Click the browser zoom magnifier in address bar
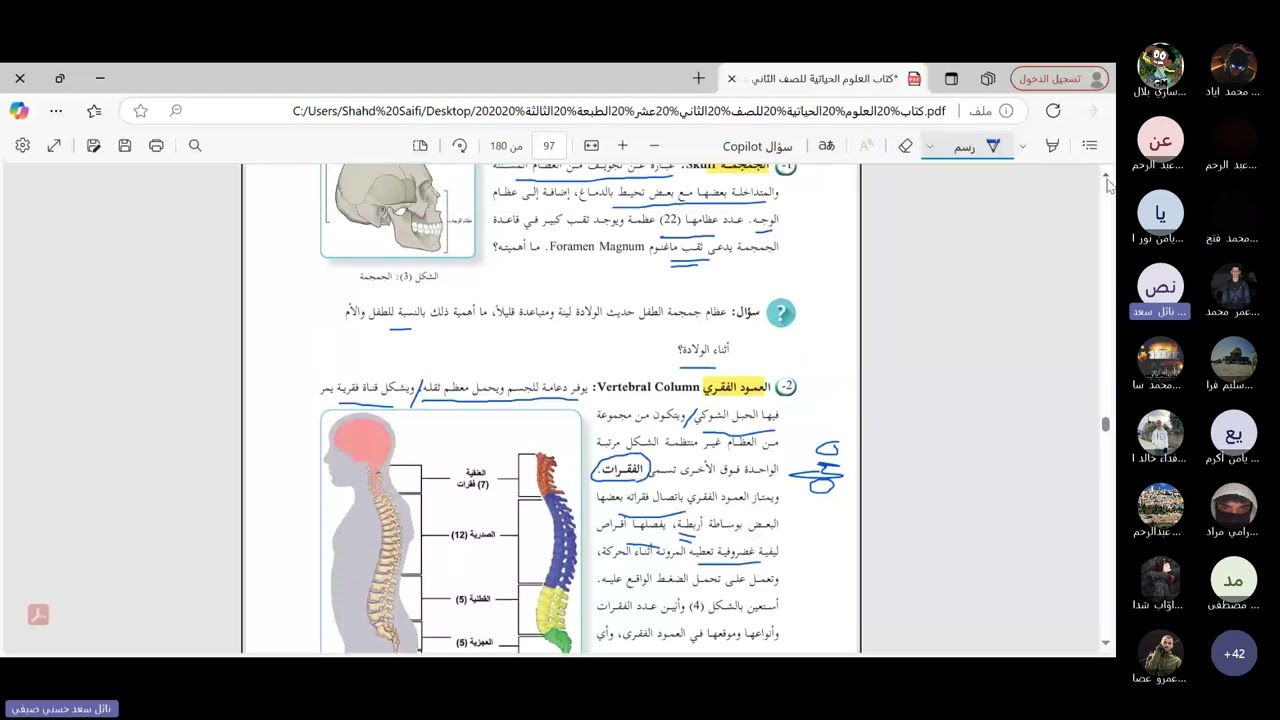This screenshot has height=720, width=1280. (175, 111)
